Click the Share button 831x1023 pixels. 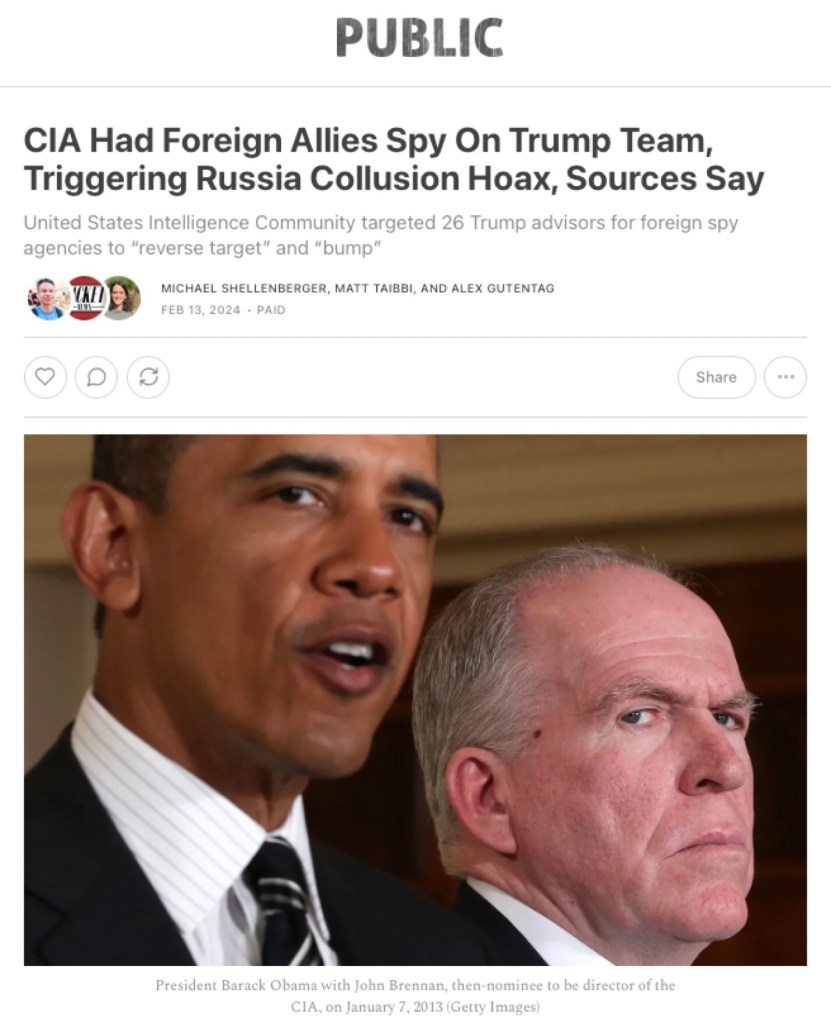click(716, 377)
